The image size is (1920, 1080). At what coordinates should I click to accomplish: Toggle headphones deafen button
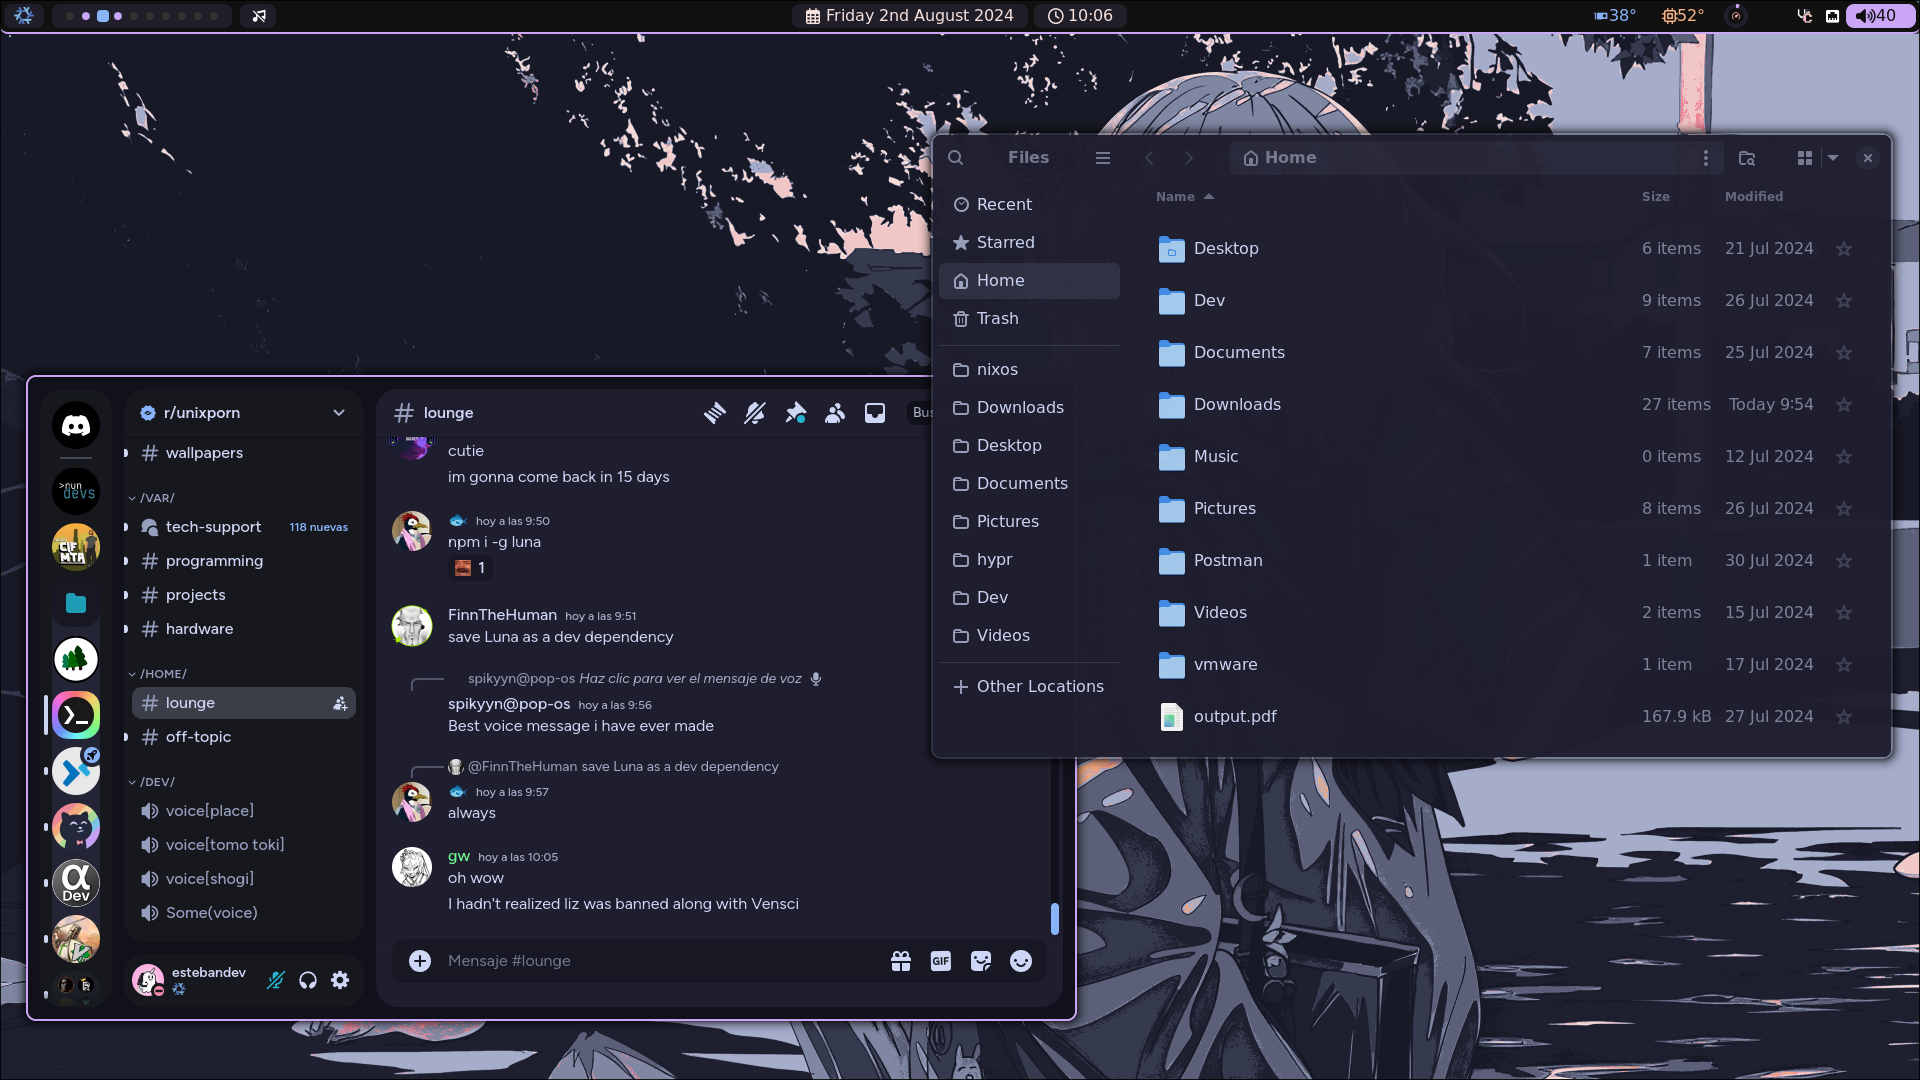pyautogui.click(x=308, y=980)
